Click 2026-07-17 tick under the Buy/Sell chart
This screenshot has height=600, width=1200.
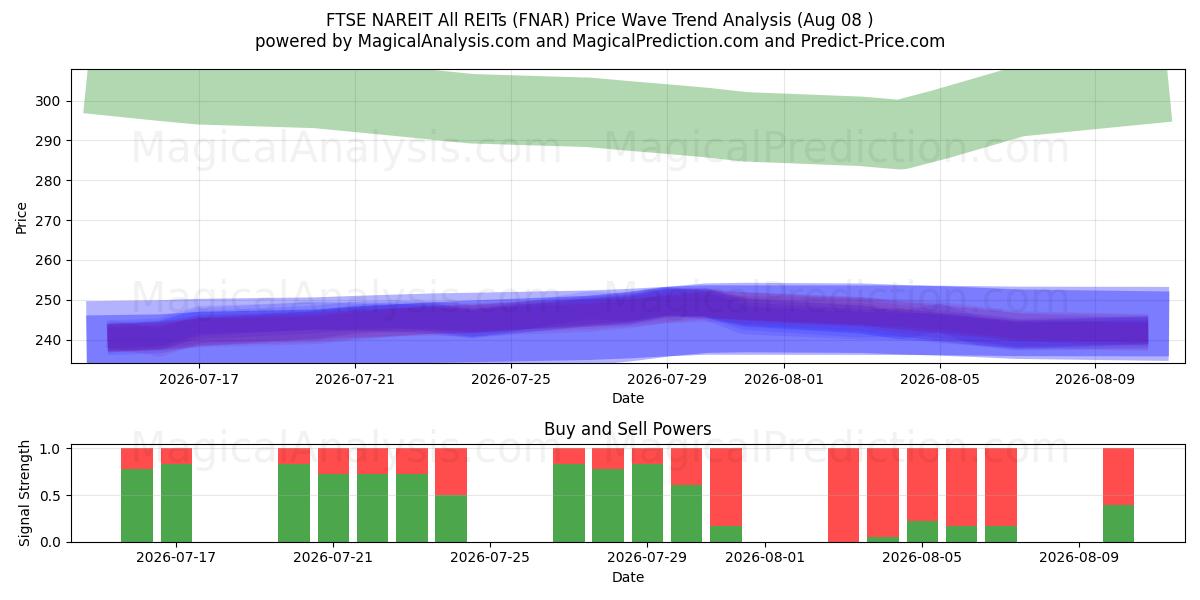tap(177, 558)
